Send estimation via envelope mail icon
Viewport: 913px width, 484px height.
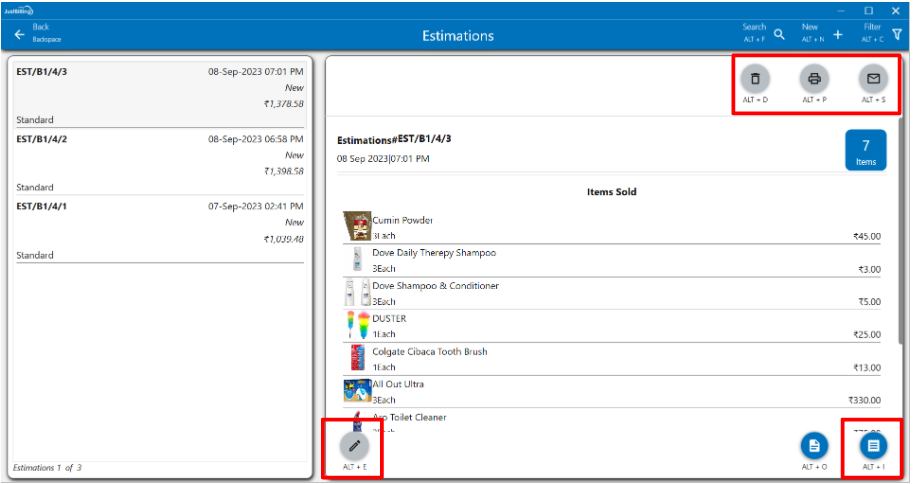tap(873, 79)
